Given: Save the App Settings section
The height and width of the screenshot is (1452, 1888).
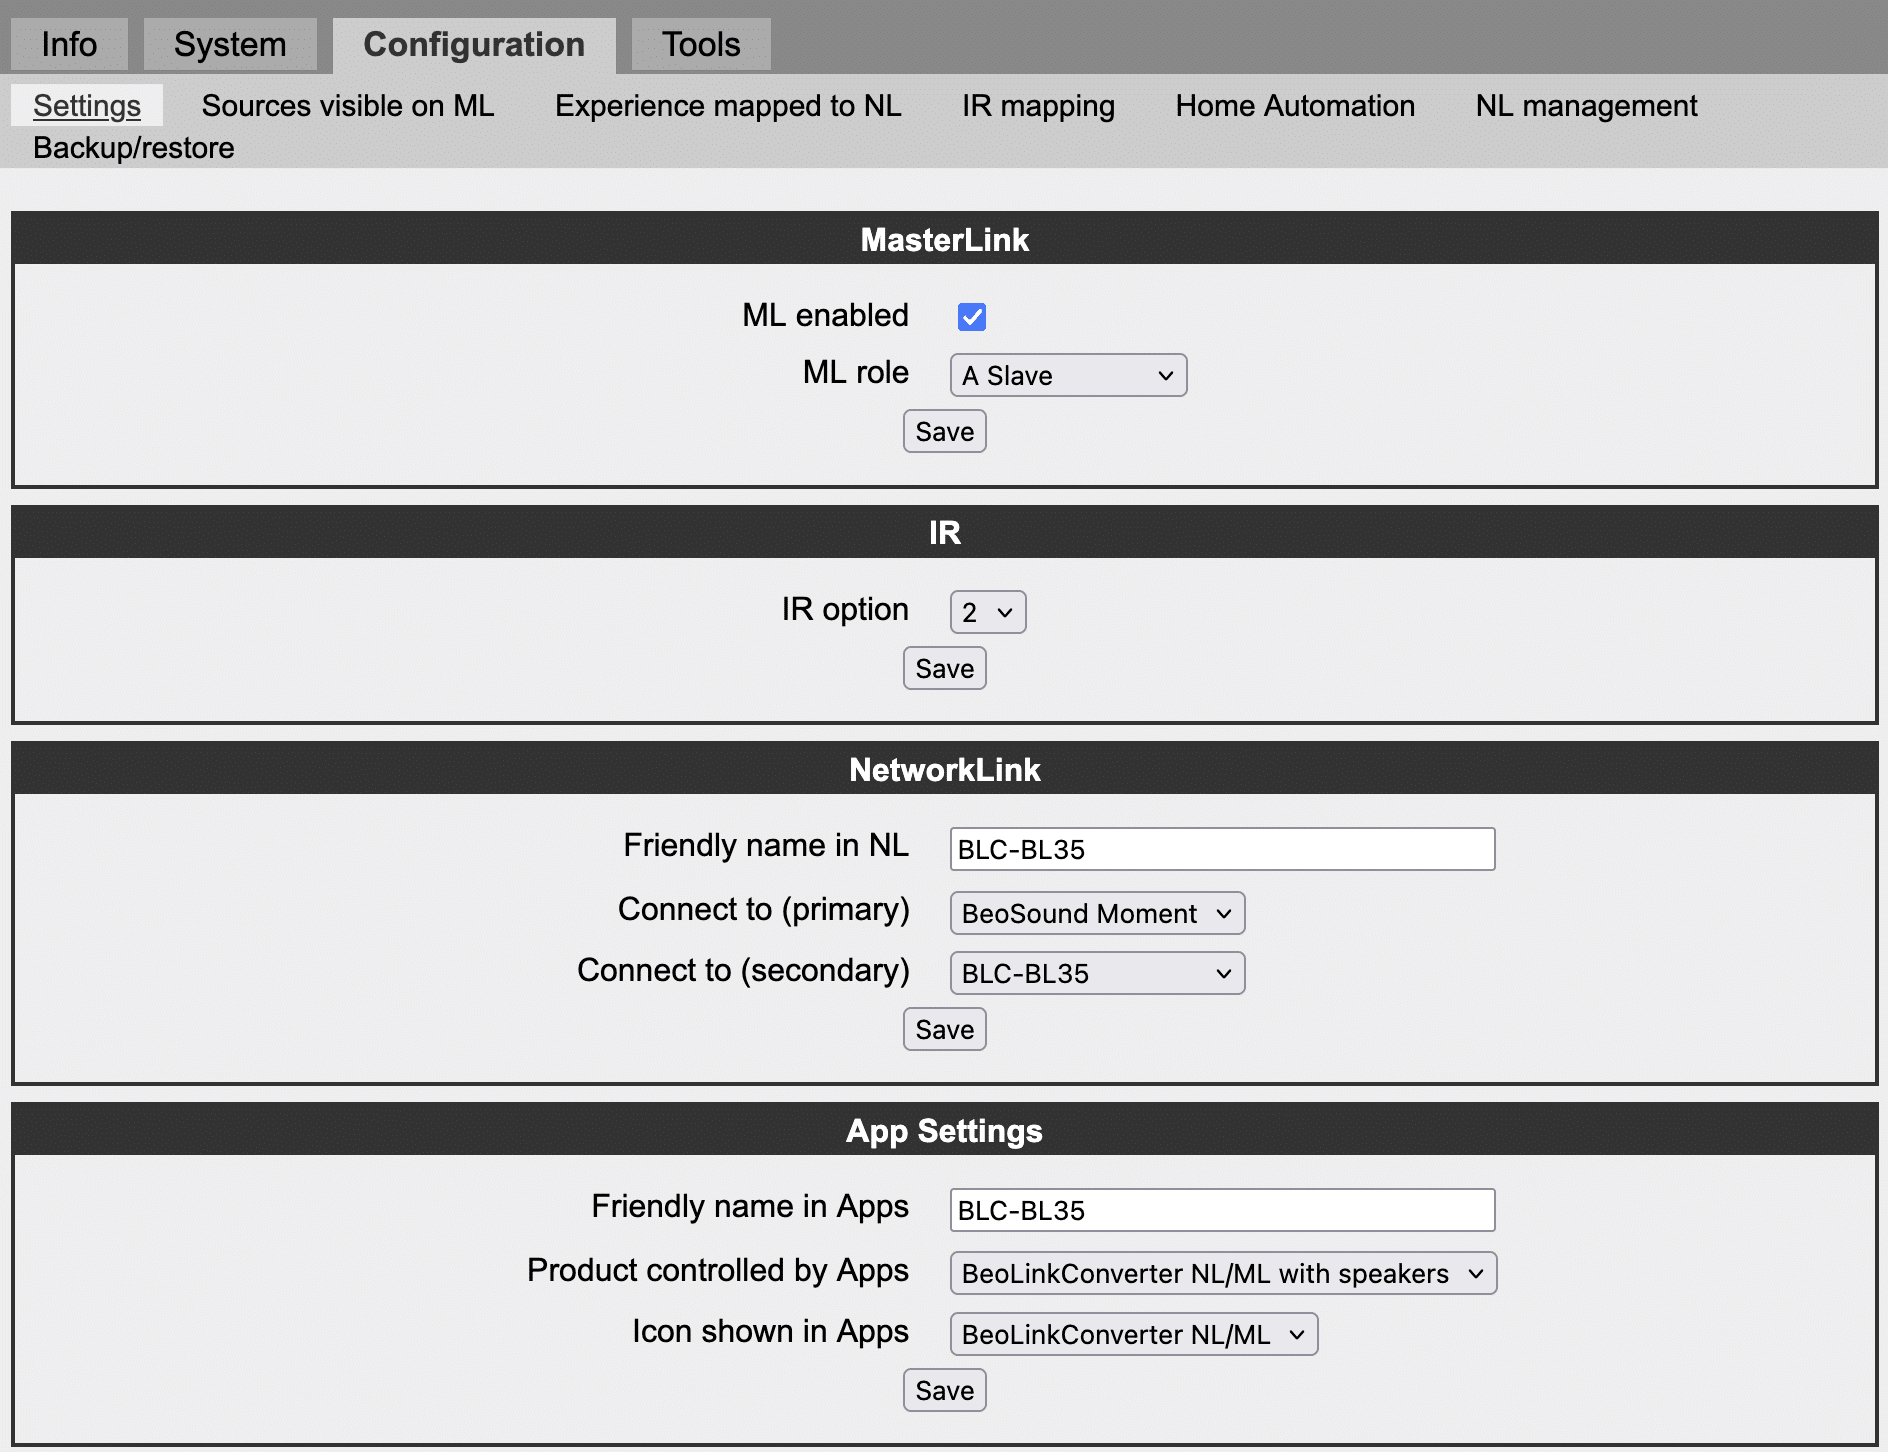Looking at the screenshot, I should click(x=945, y=1390).
